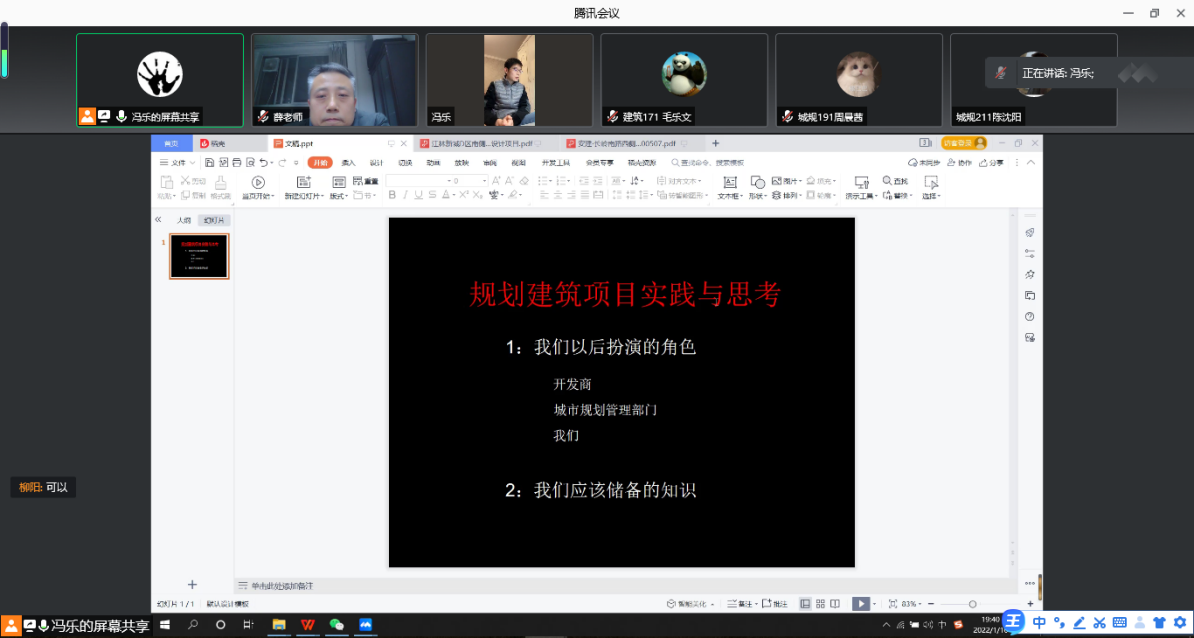Viewport: 1194px width, 638px height.
Task: Open WeChat from the Windows taskbar
Action: (337, 625)
